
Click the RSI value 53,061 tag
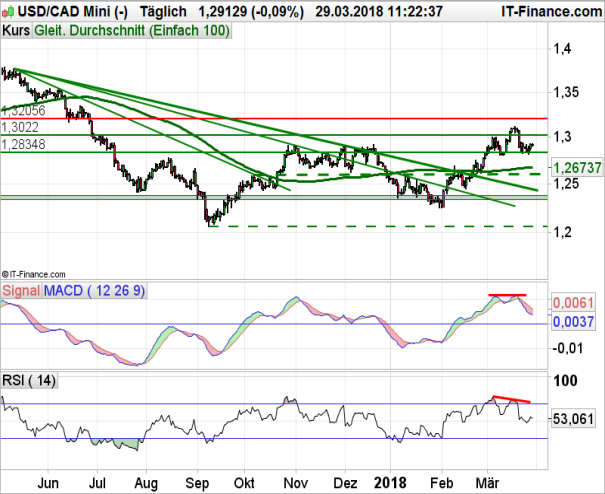[573, 419]
